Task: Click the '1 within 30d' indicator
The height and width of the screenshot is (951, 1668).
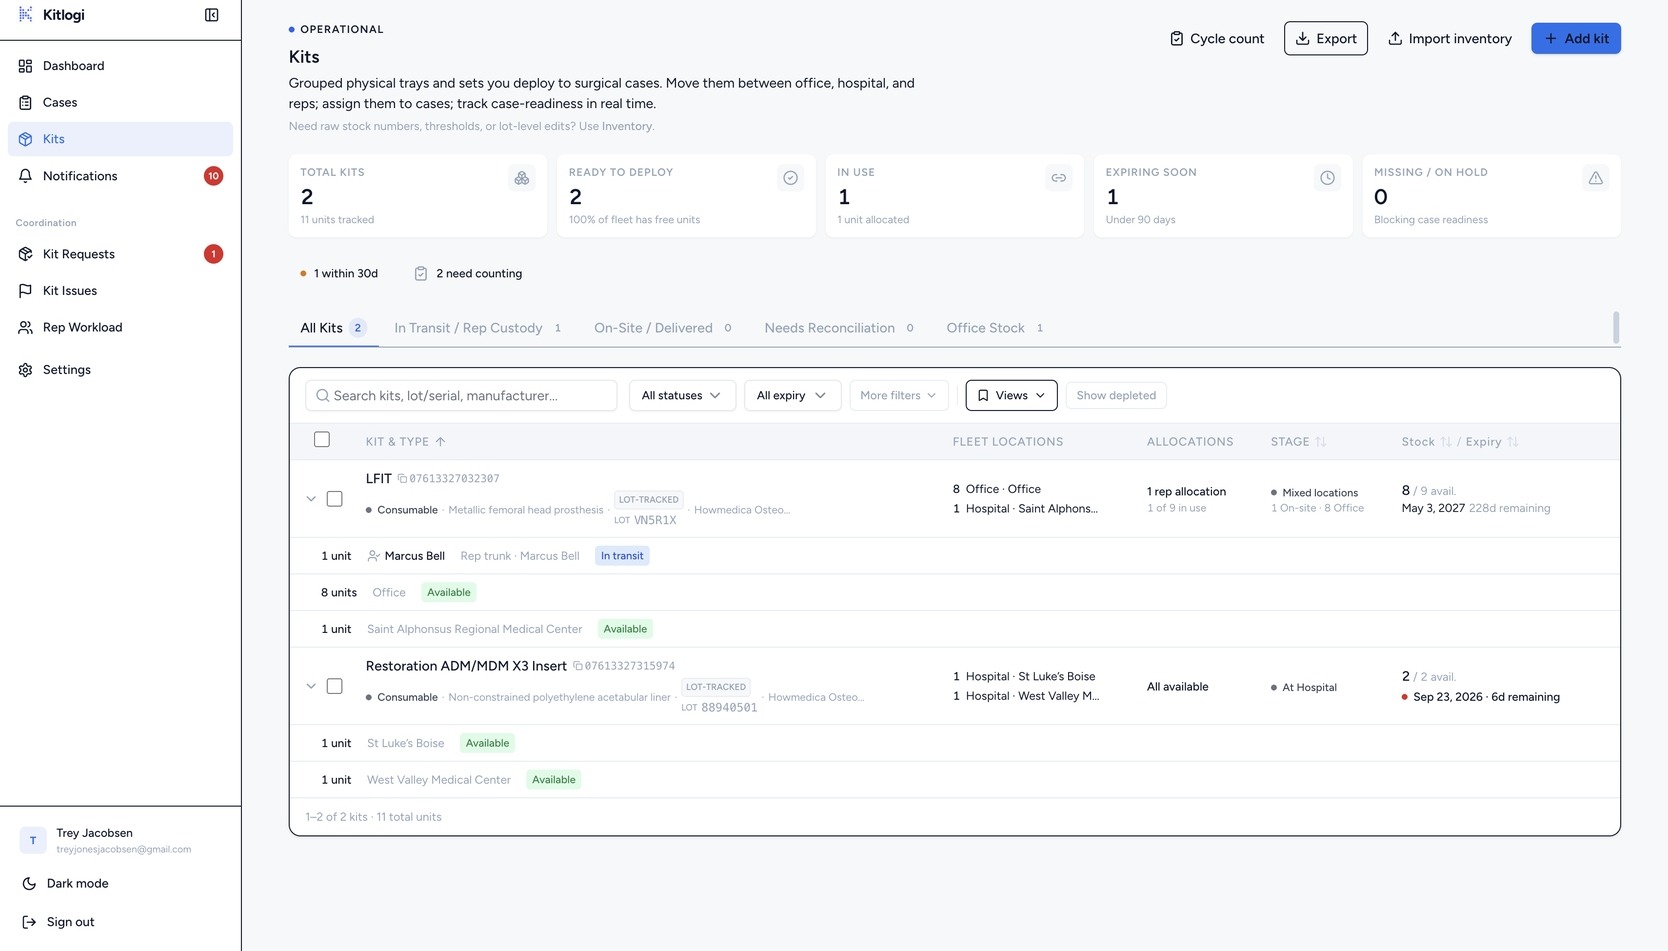Action: point(339,274)
